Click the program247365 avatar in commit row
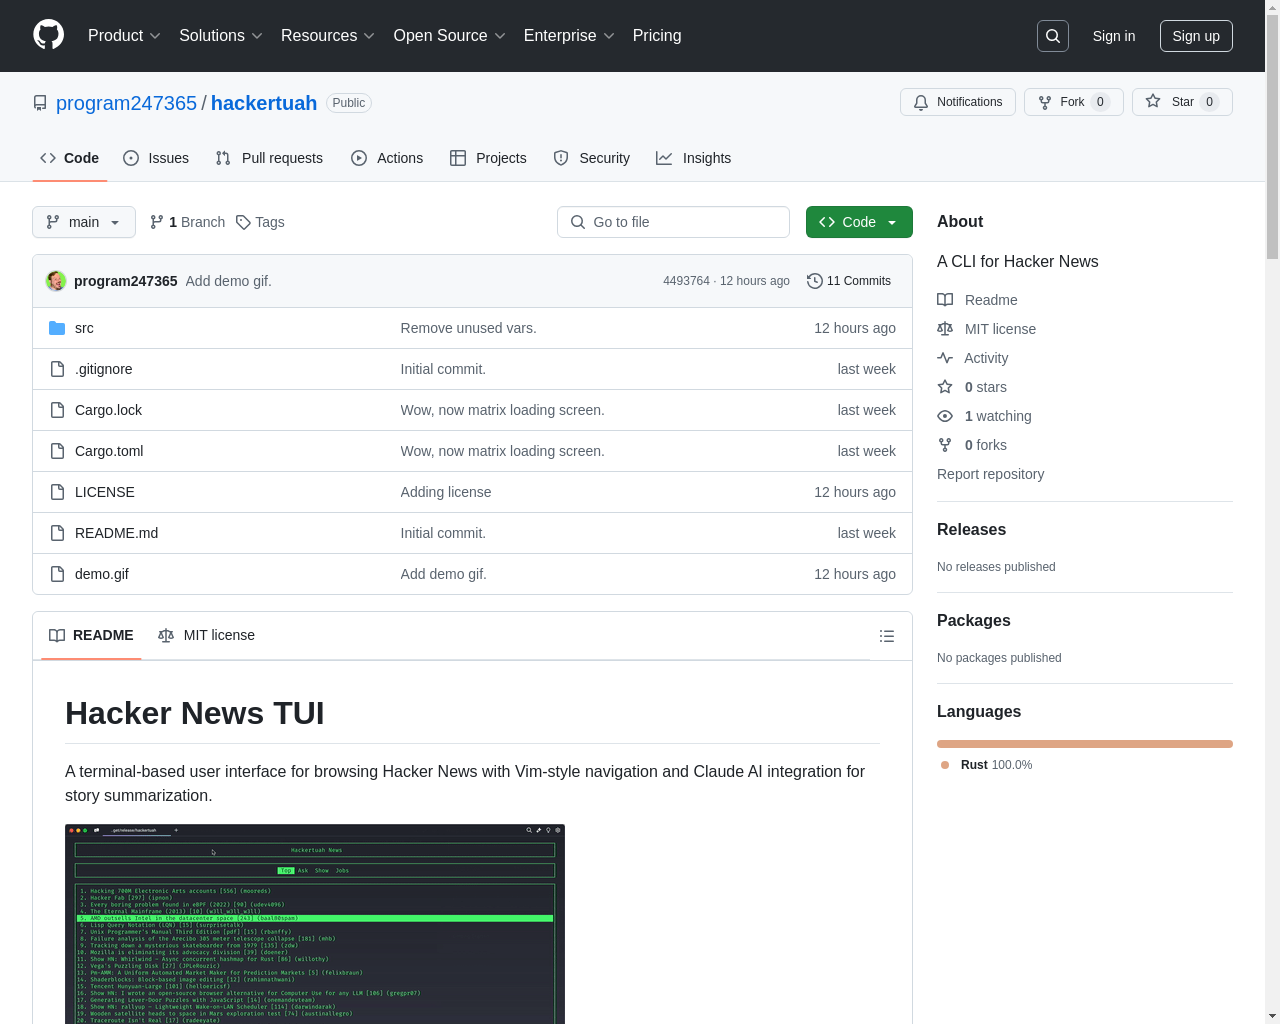The height and width of the screenshot is (1024, 1280). [x=56, y=281]
